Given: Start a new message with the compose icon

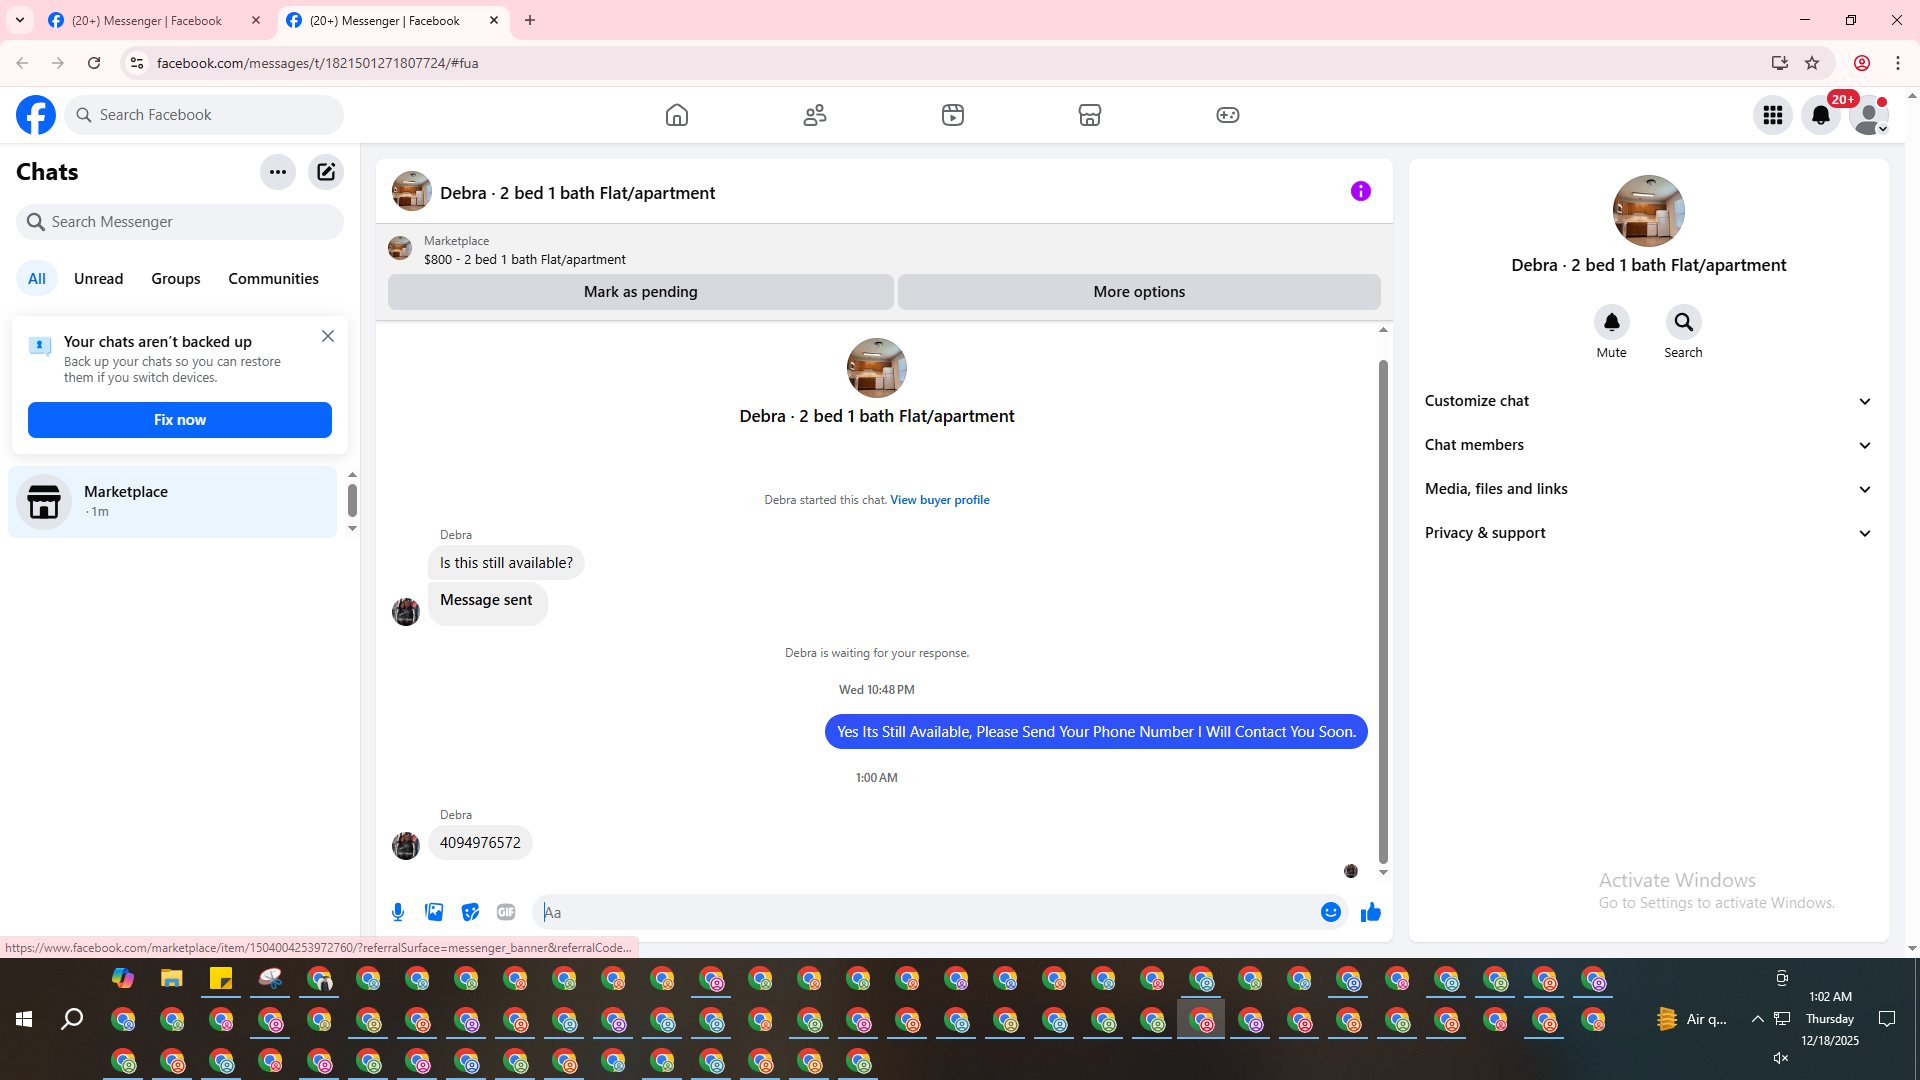Looking at the screenshot, I should (326, 172).
